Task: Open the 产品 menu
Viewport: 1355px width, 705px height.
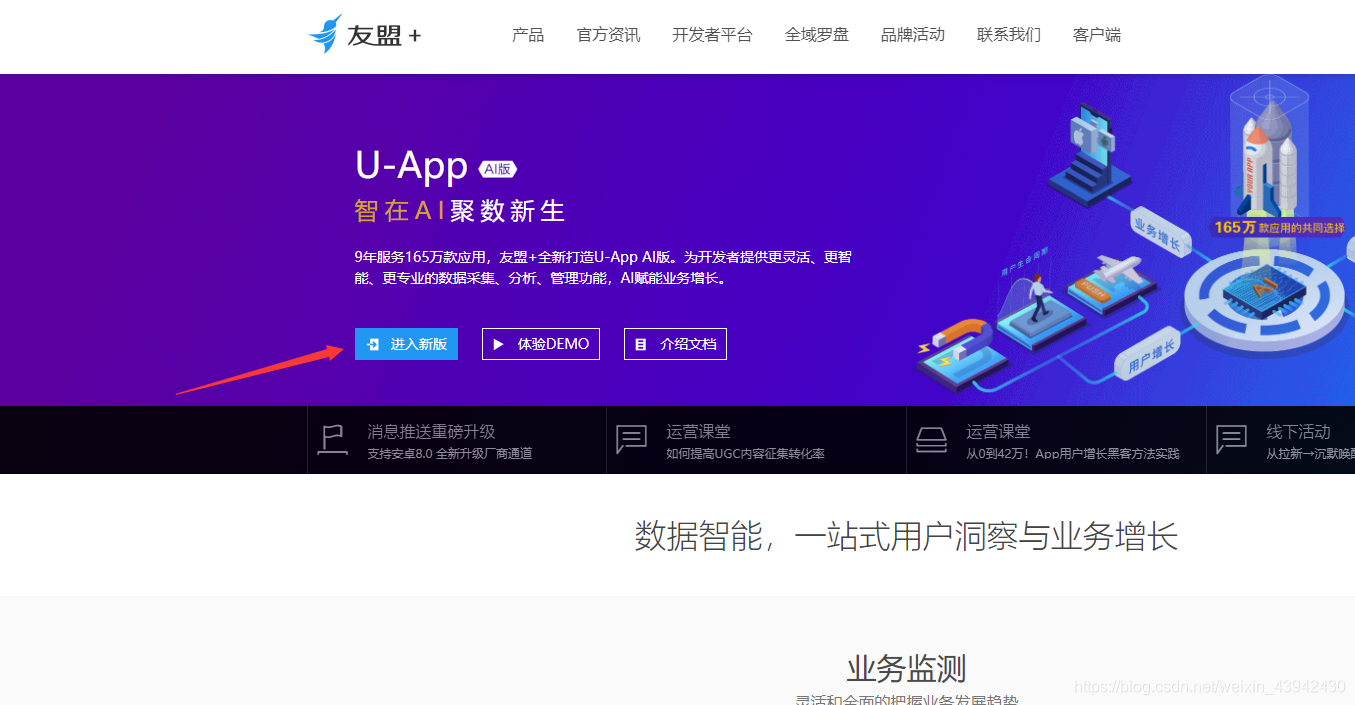Action: pyautogui.click(x=528, y=35)
